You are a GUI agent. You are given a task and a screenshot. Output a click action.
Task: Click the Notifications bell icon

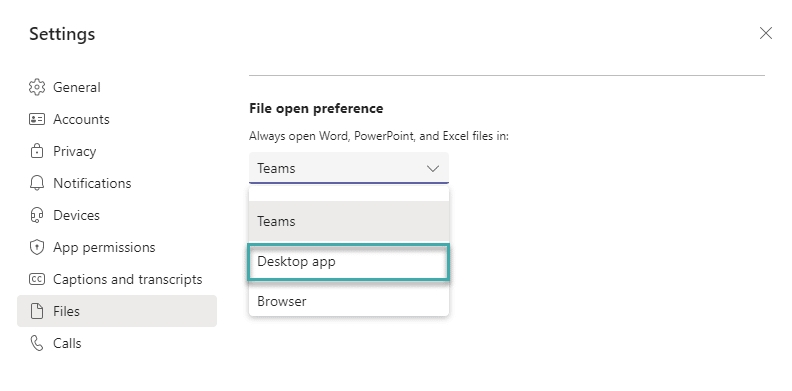click(37, 183)
